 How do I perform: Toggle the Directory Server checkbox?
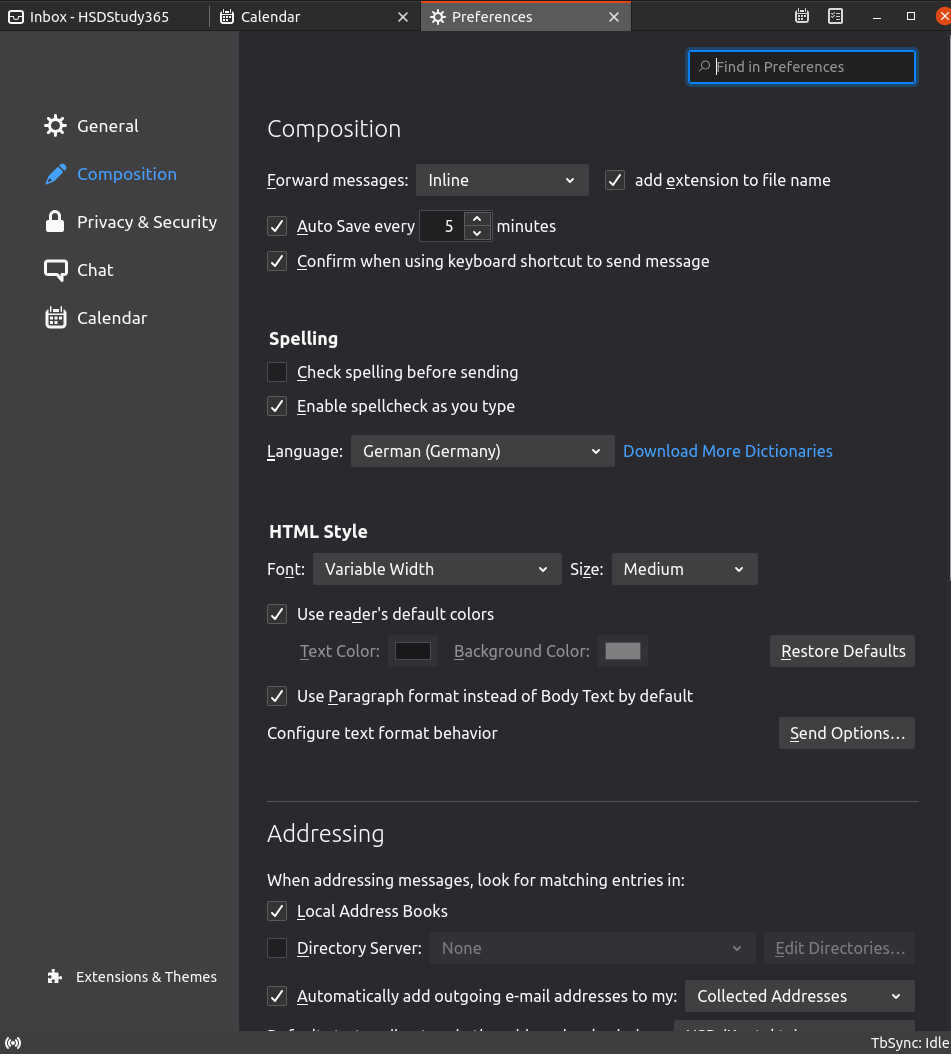(277, 948)
